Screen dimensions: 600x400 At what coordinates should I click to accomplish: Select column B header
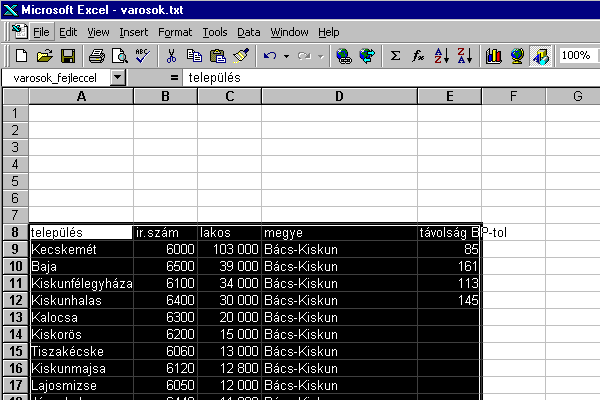(x=165, y=96)
